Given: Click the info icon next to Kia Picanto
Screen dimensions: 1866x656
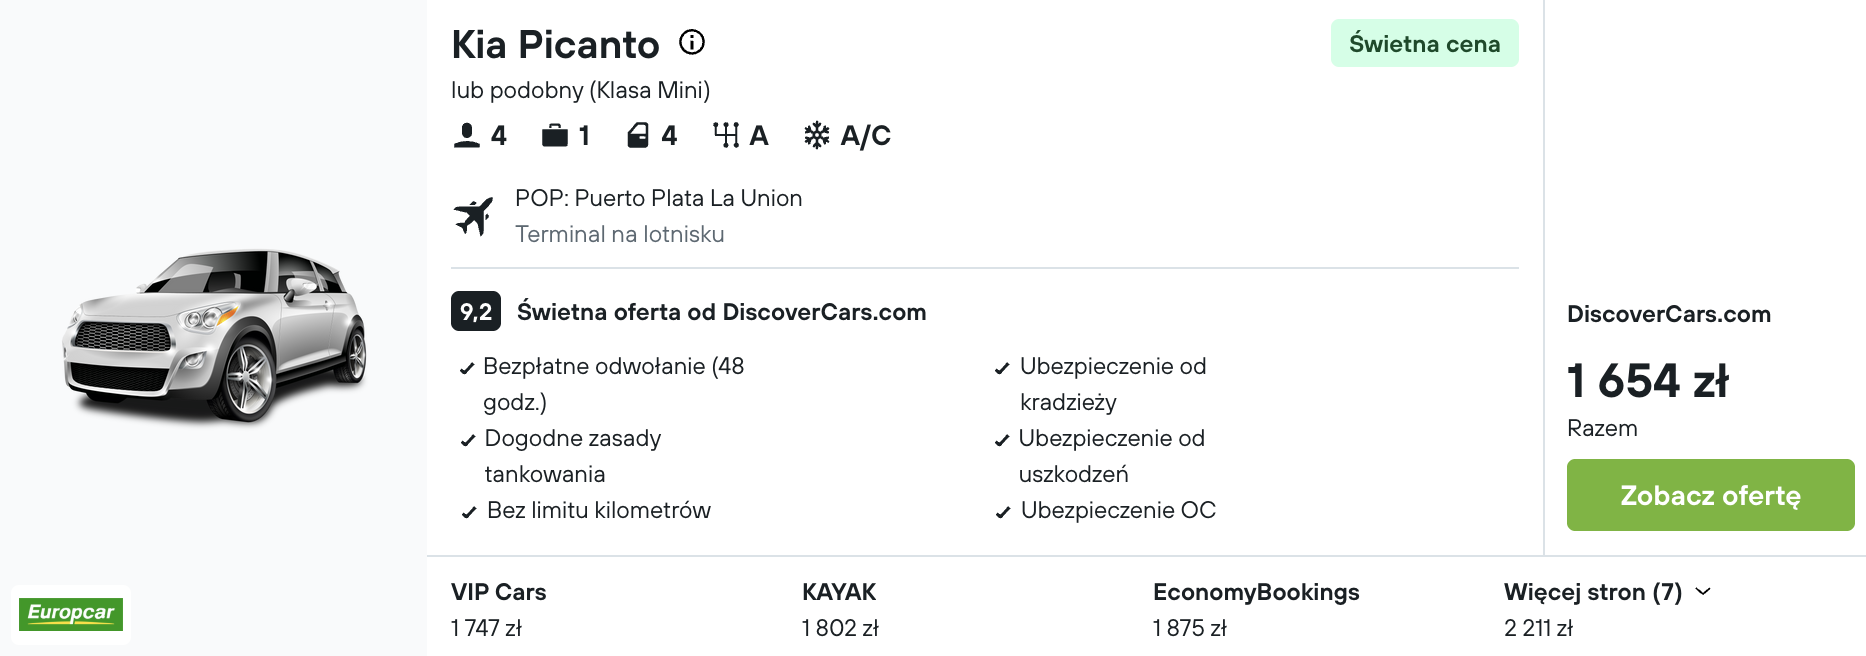Looking at the screenshot, I should click(x=692, y=42).
